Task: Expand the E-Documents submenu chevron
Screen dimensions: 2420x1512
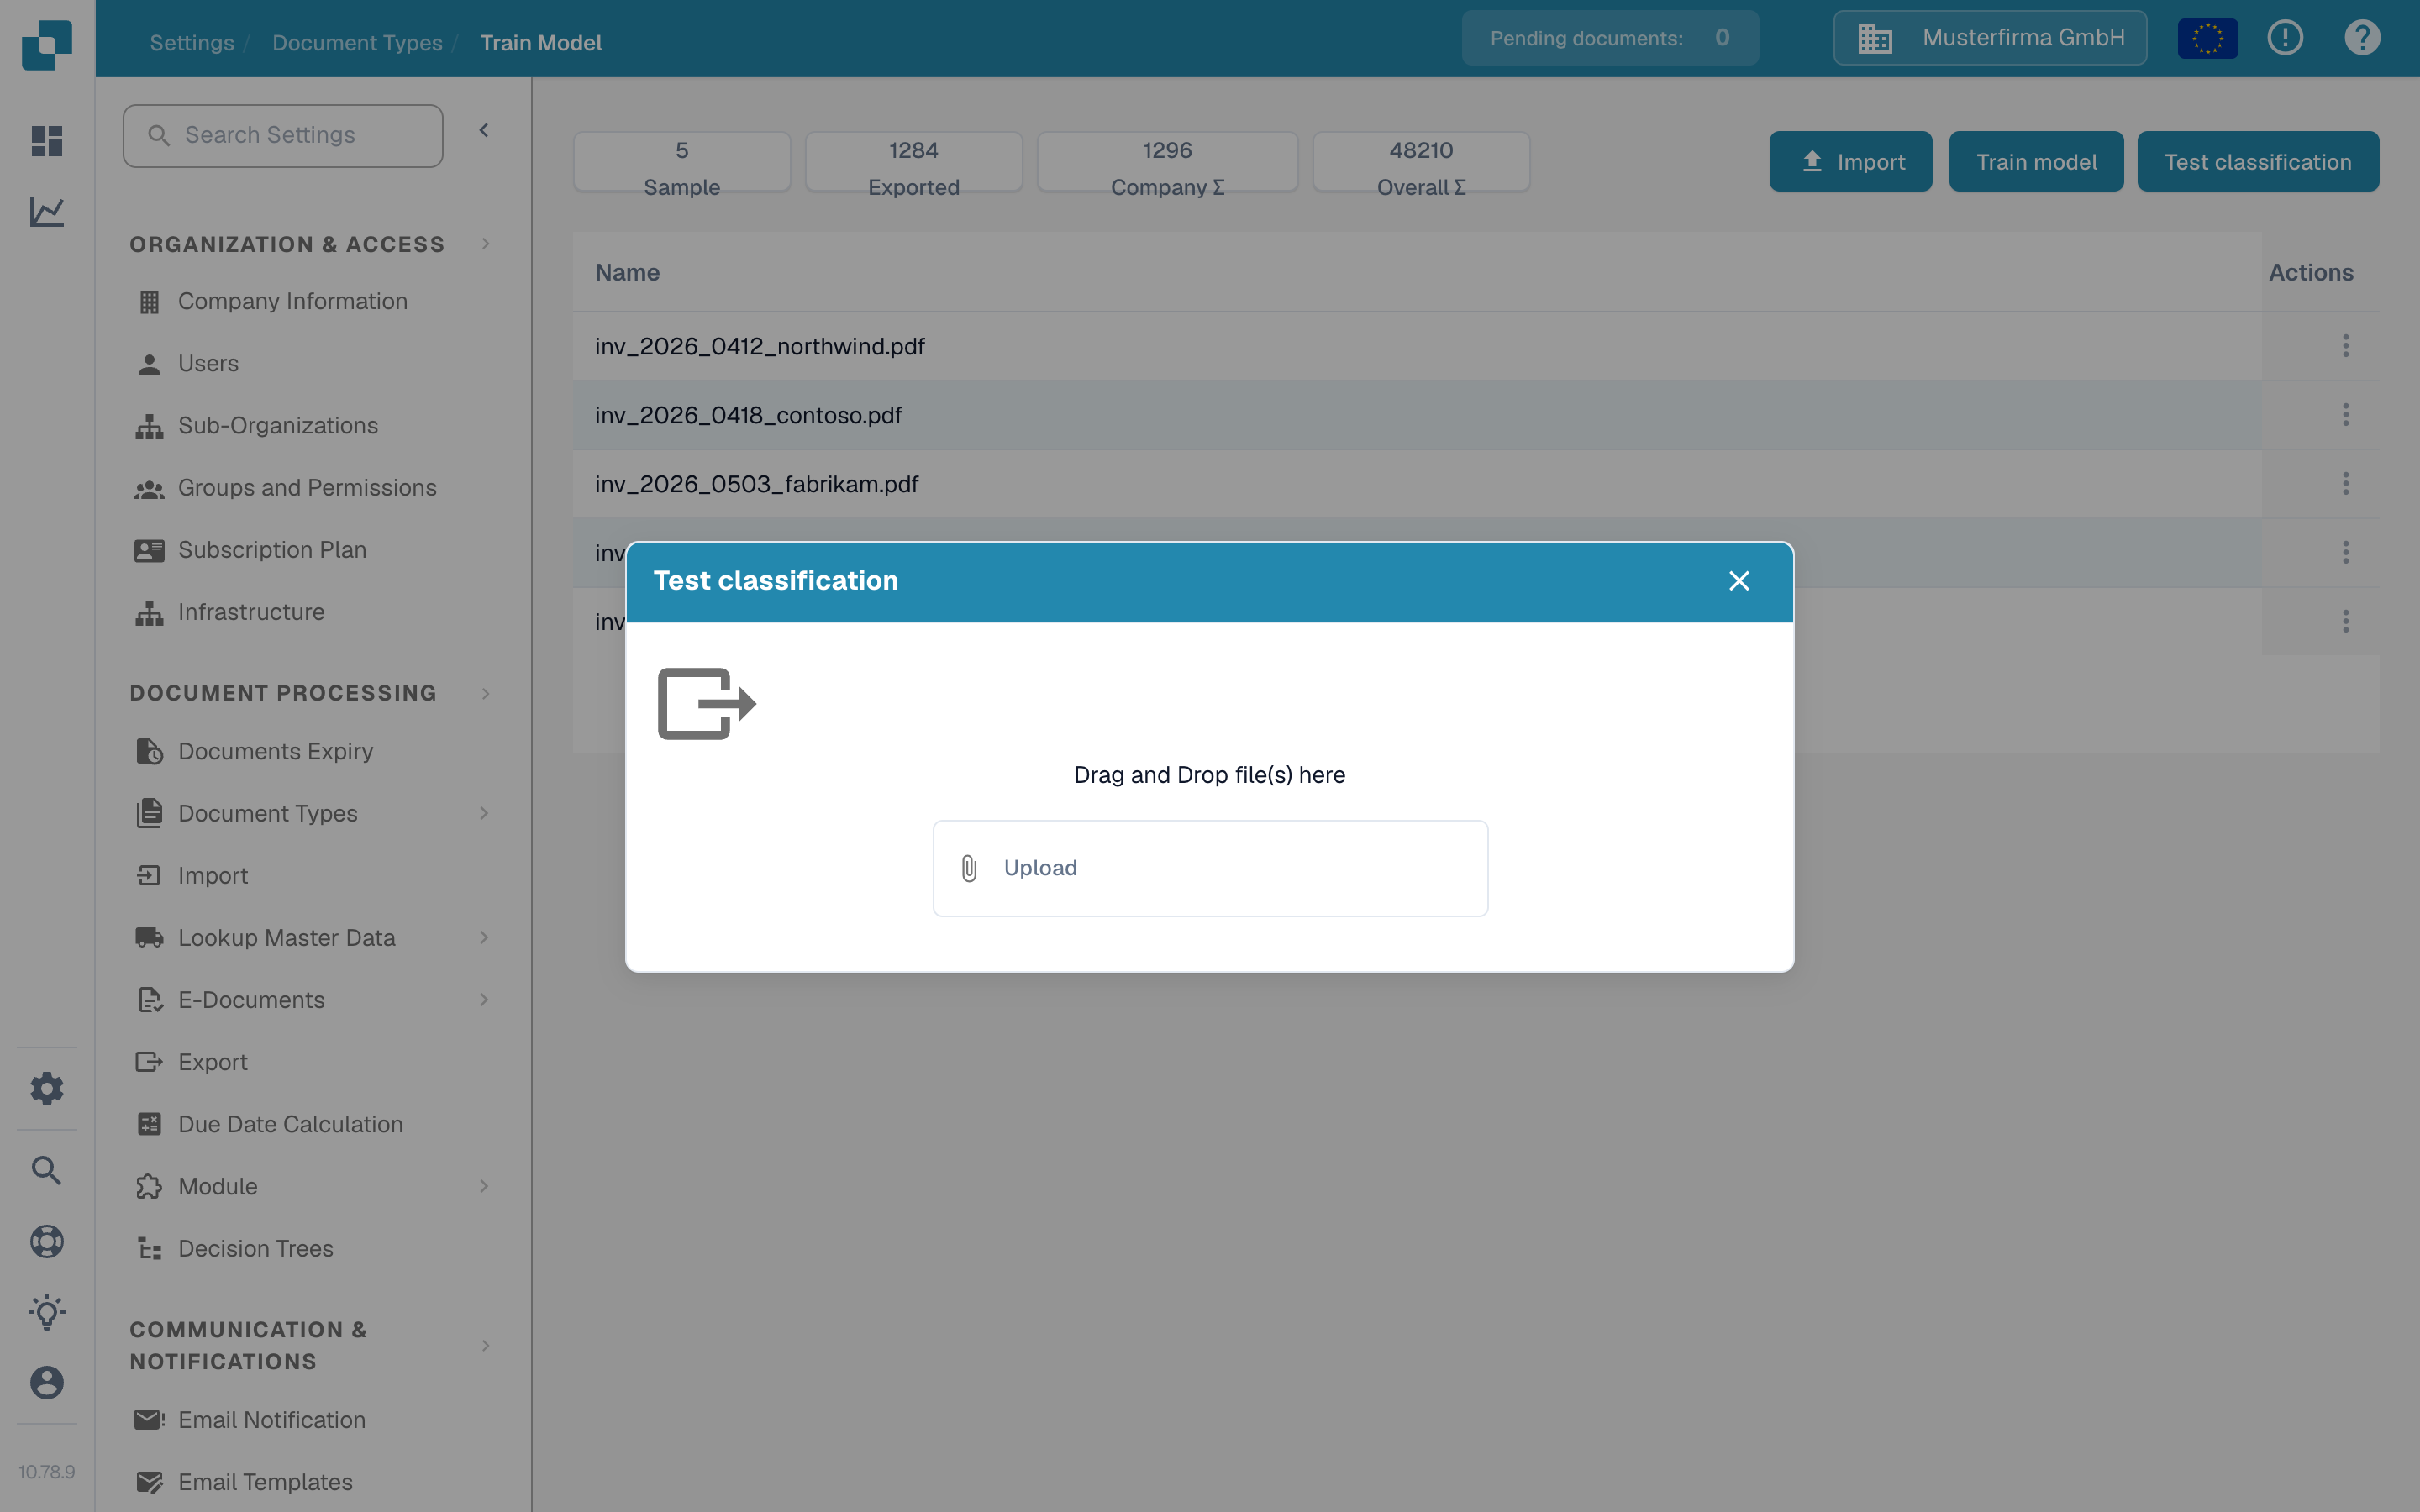Action: pos(484,999)
